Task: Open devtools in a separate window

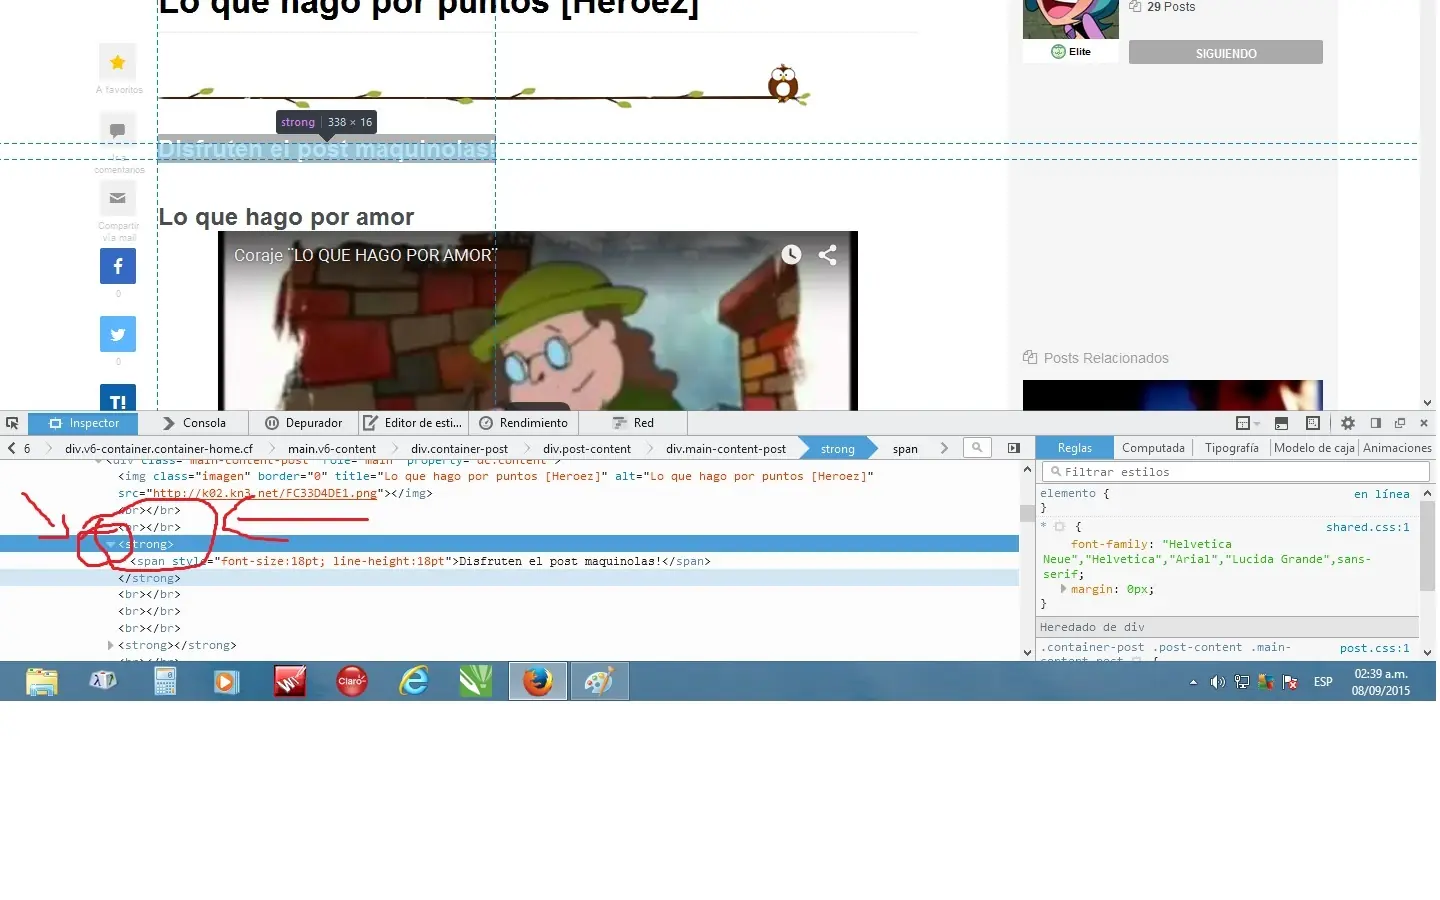Action: (1400, 423)
